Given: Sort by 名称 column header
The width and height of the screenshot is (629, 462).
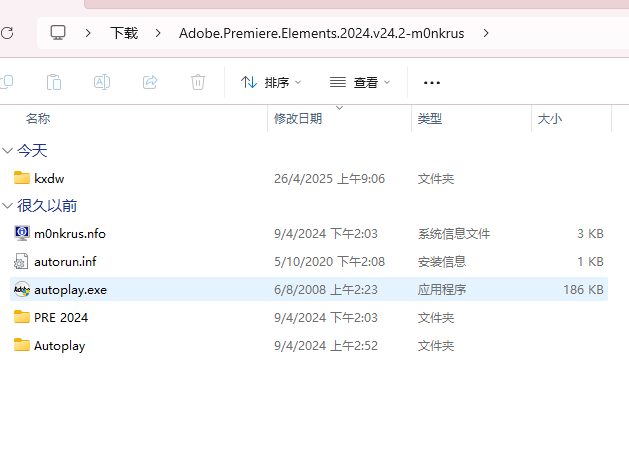Looking at the screenshot, I should tap(38, 119).
